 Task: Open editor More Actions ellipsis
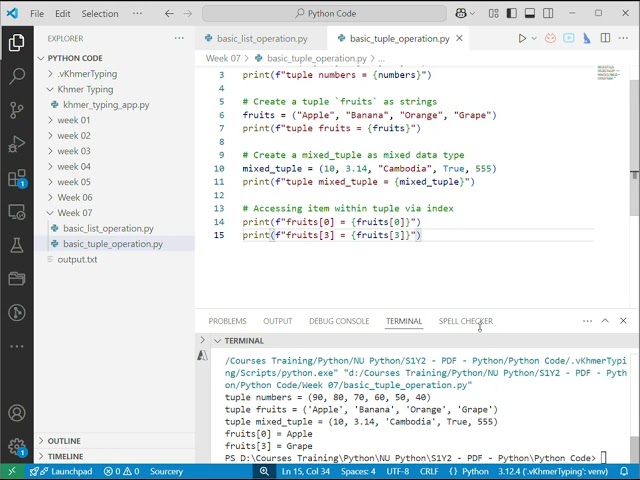pos(623,38)
